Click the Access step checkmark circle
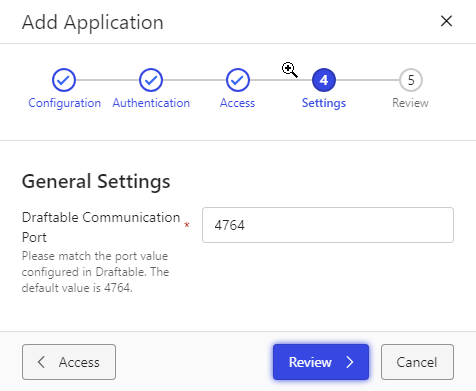The image size is (476, 391). tap(238, 80)
